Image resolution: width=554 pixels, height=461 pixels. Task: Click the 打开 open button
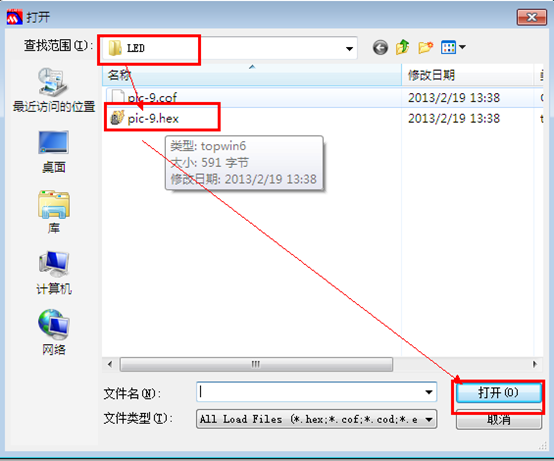tap(499, 392)
